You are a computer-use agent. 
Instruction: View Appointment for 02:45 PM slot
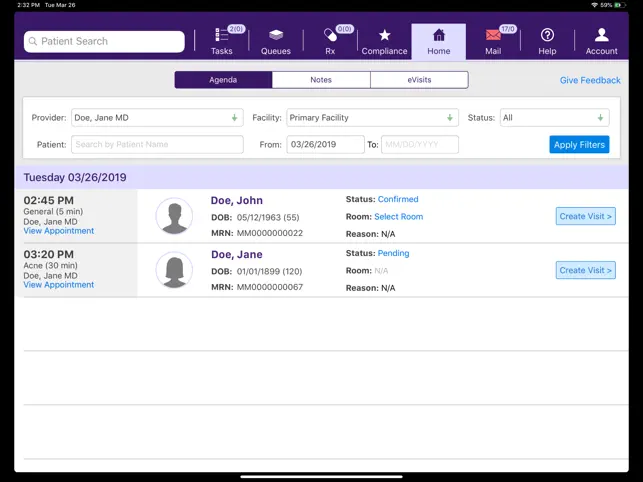point(59,231)
